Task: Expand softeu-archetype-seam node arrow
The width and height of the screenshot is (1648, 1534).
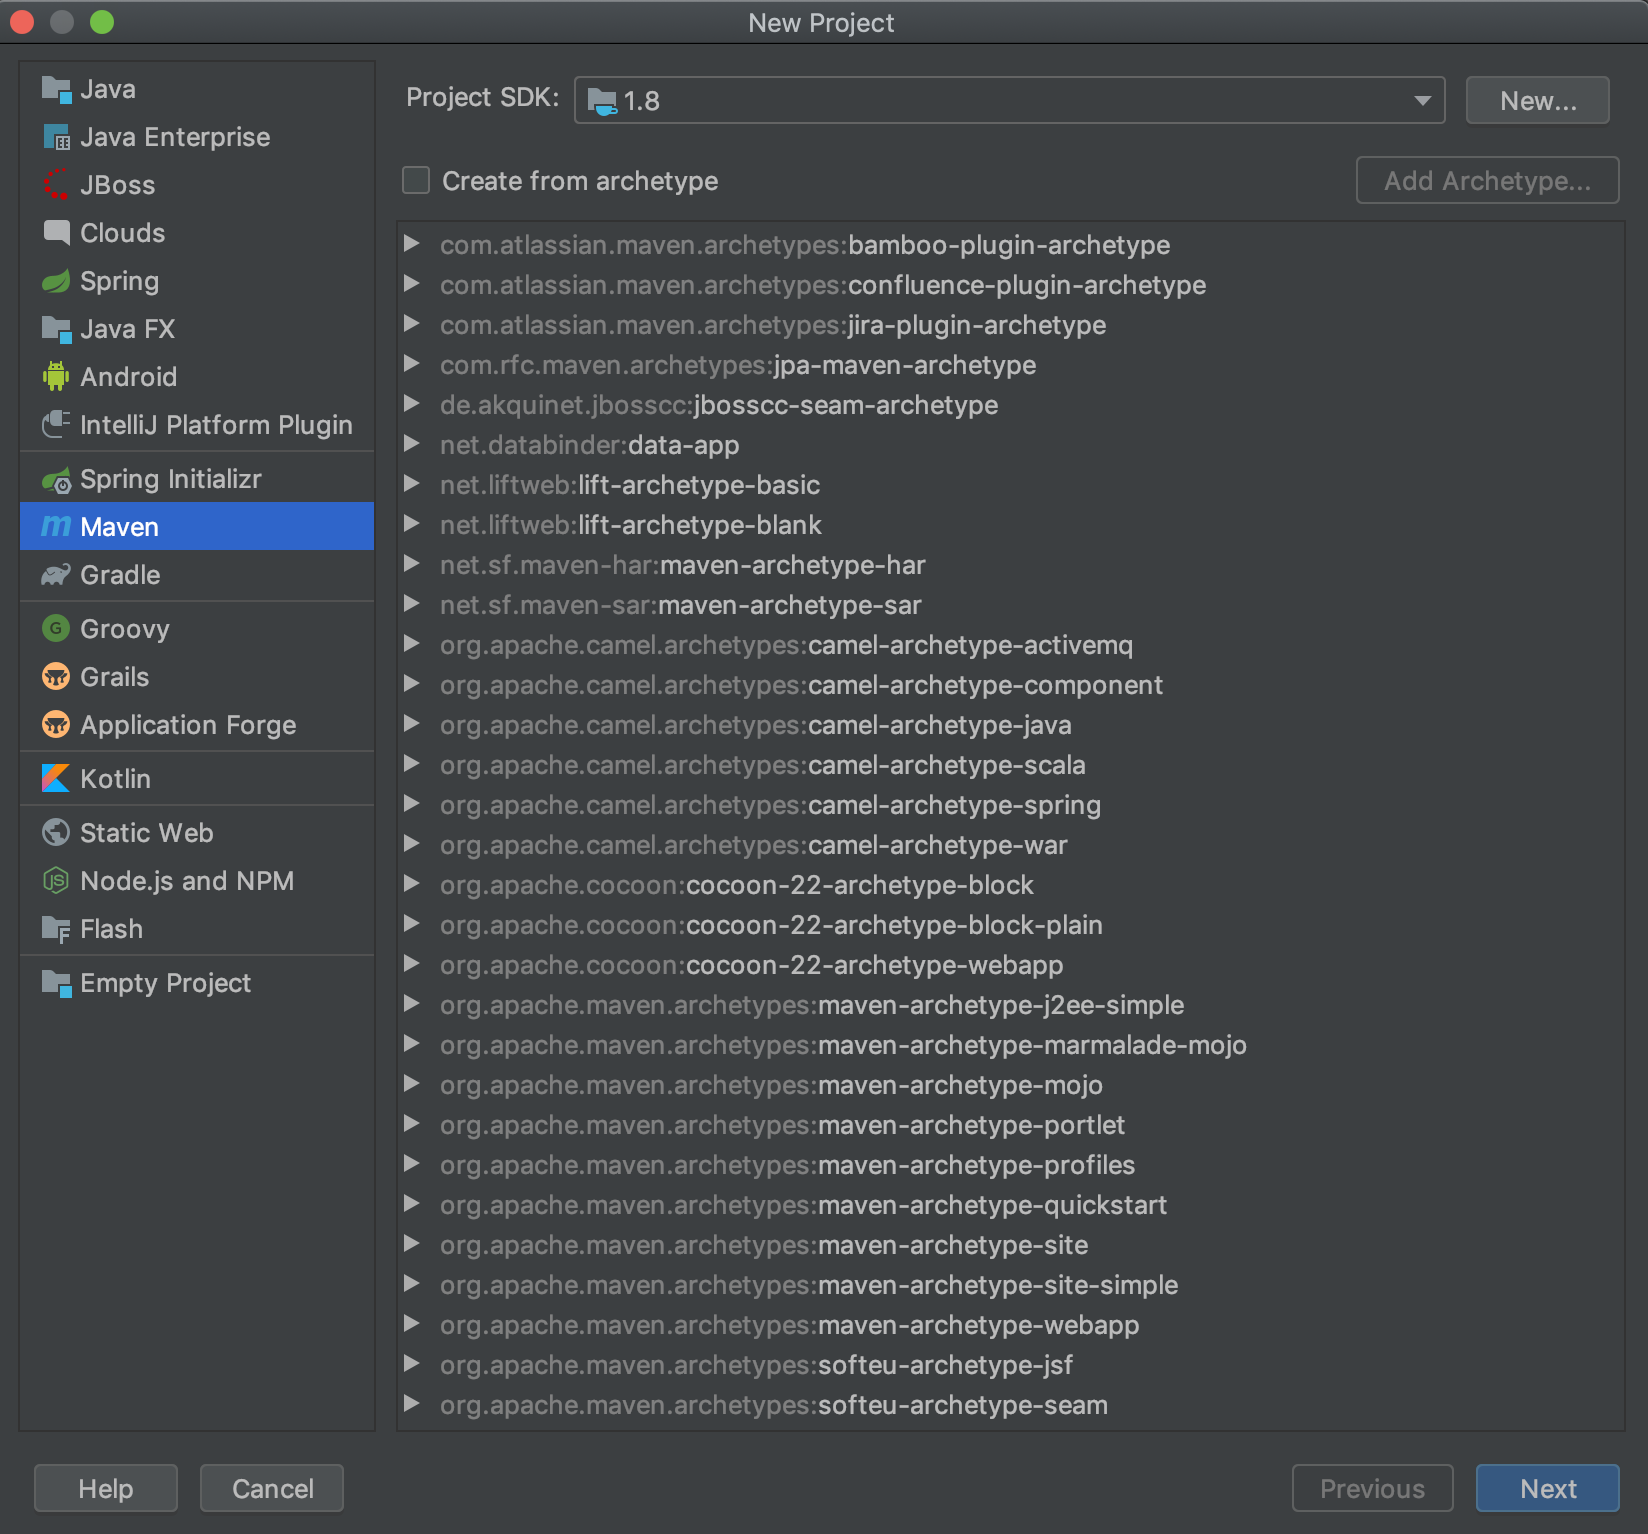Action: pos(411,1404)
